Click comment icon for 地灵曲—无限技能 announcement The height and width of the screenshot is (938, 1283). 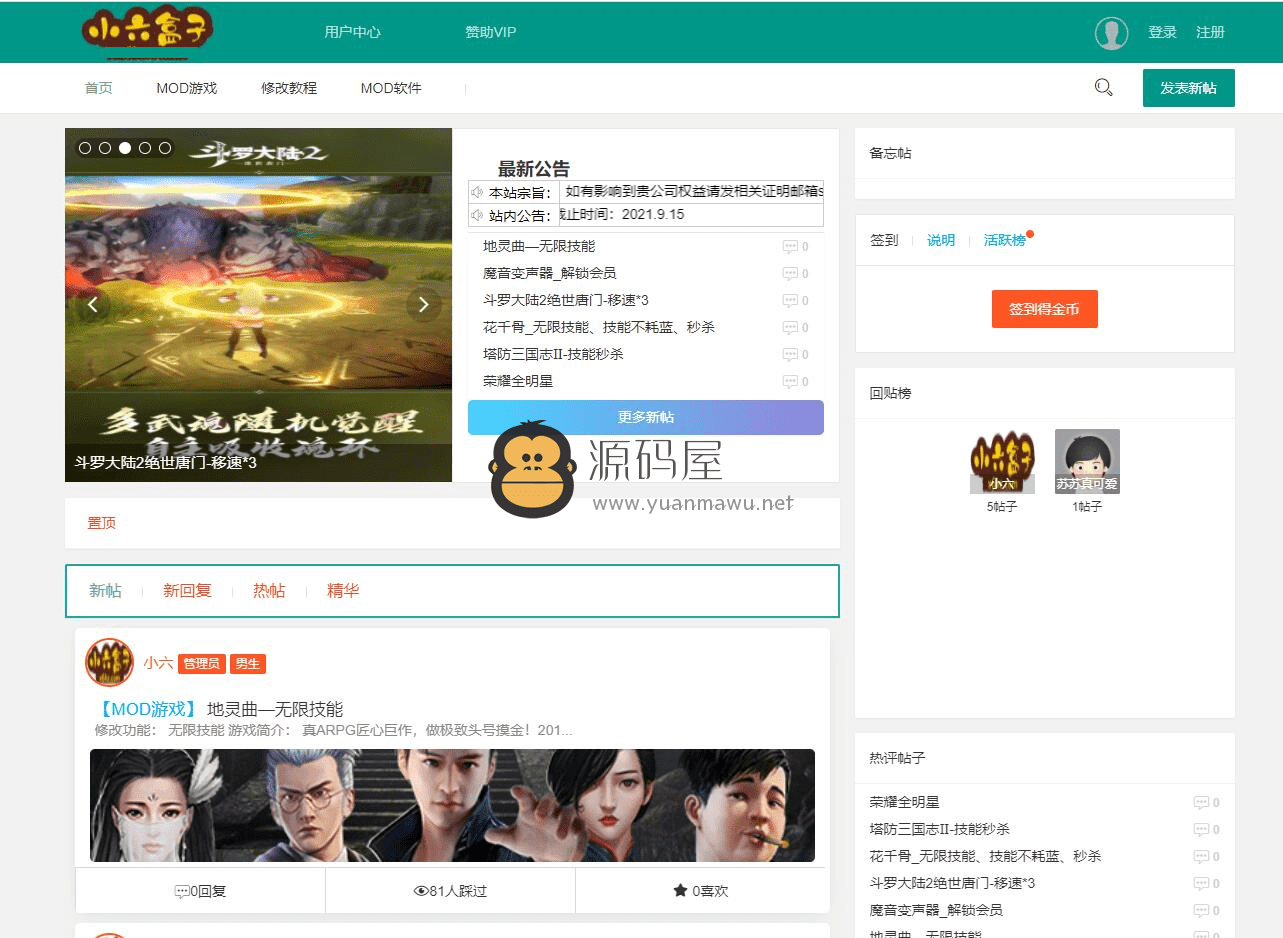790,247
